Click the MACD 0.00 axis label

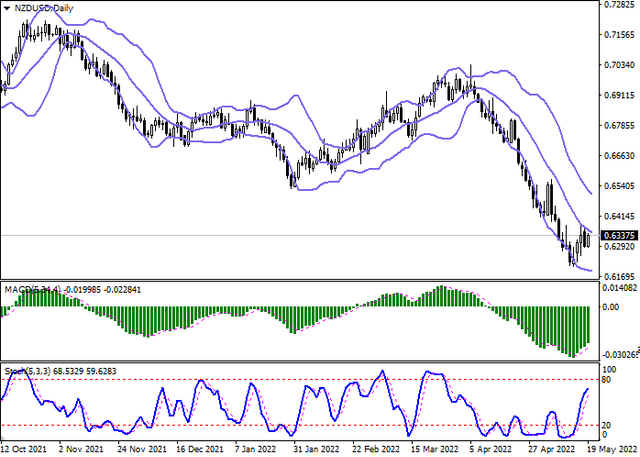pyautogui.click(x=610, y=307)
